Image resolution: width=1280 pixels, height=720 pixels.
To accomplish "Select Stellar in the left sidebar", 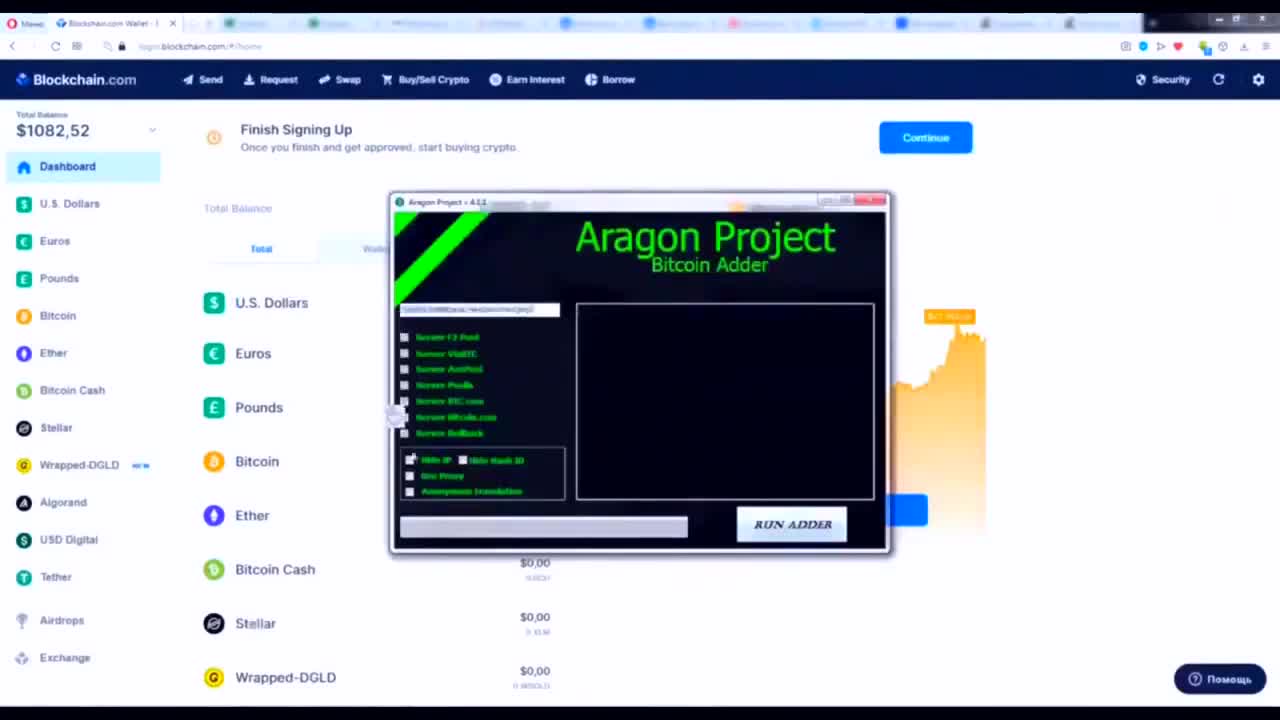I will (x=45, y=428).
